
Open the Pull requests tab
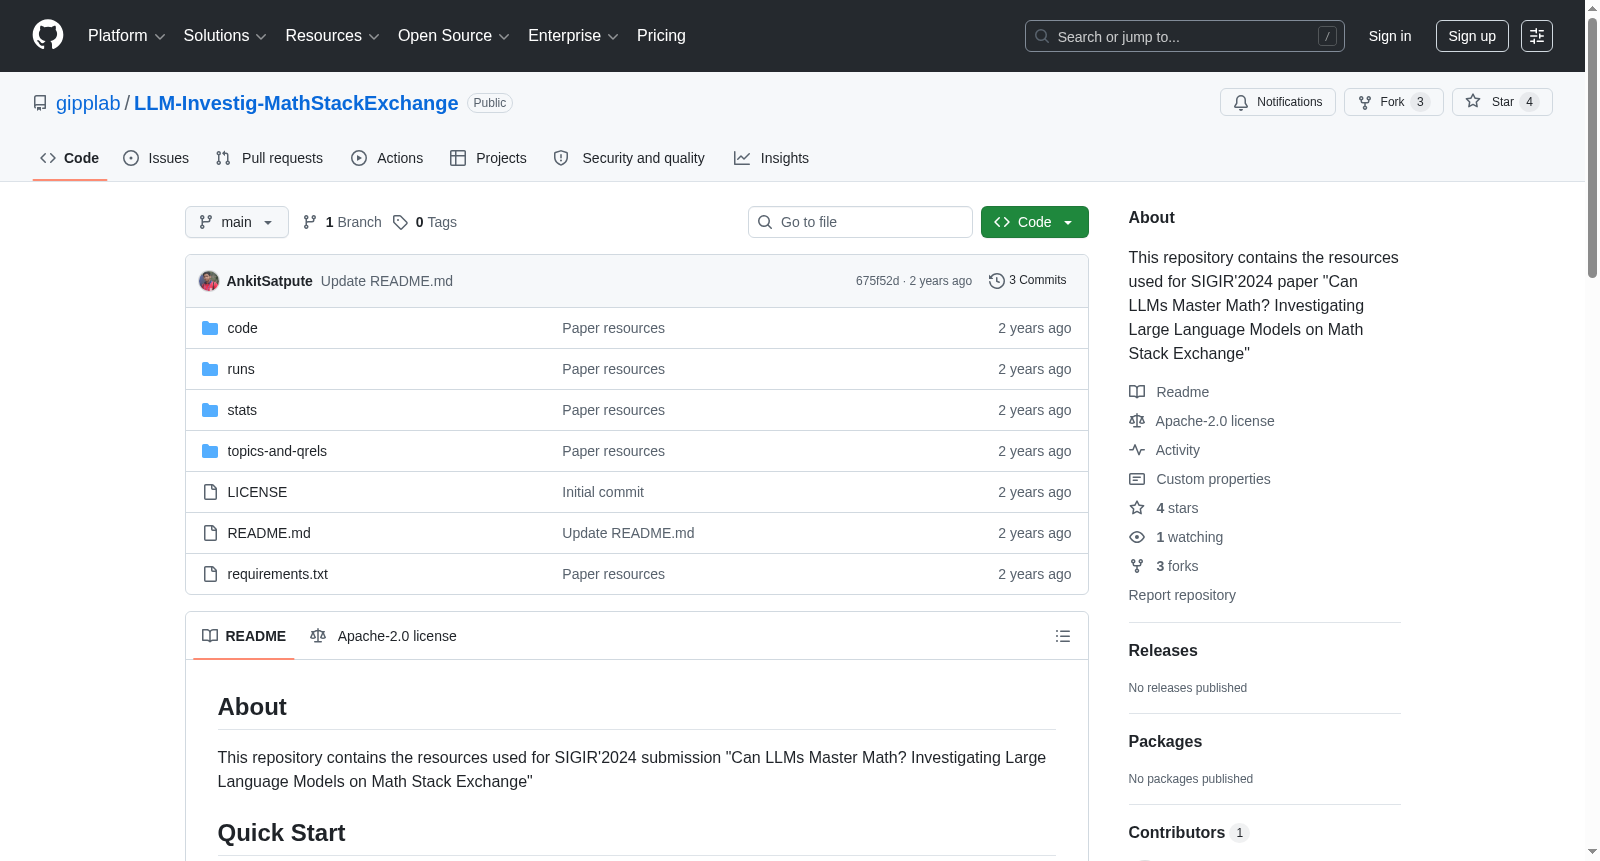[x=269, y=158]
